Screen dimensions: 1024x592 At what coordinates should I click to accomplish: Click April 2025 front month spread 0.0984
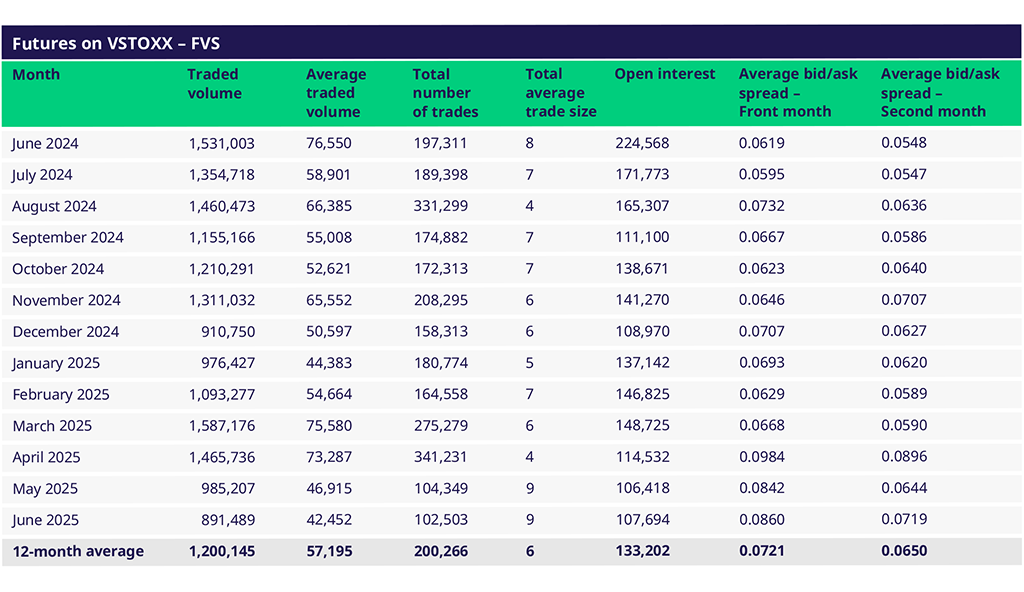[x=761, y=457]
